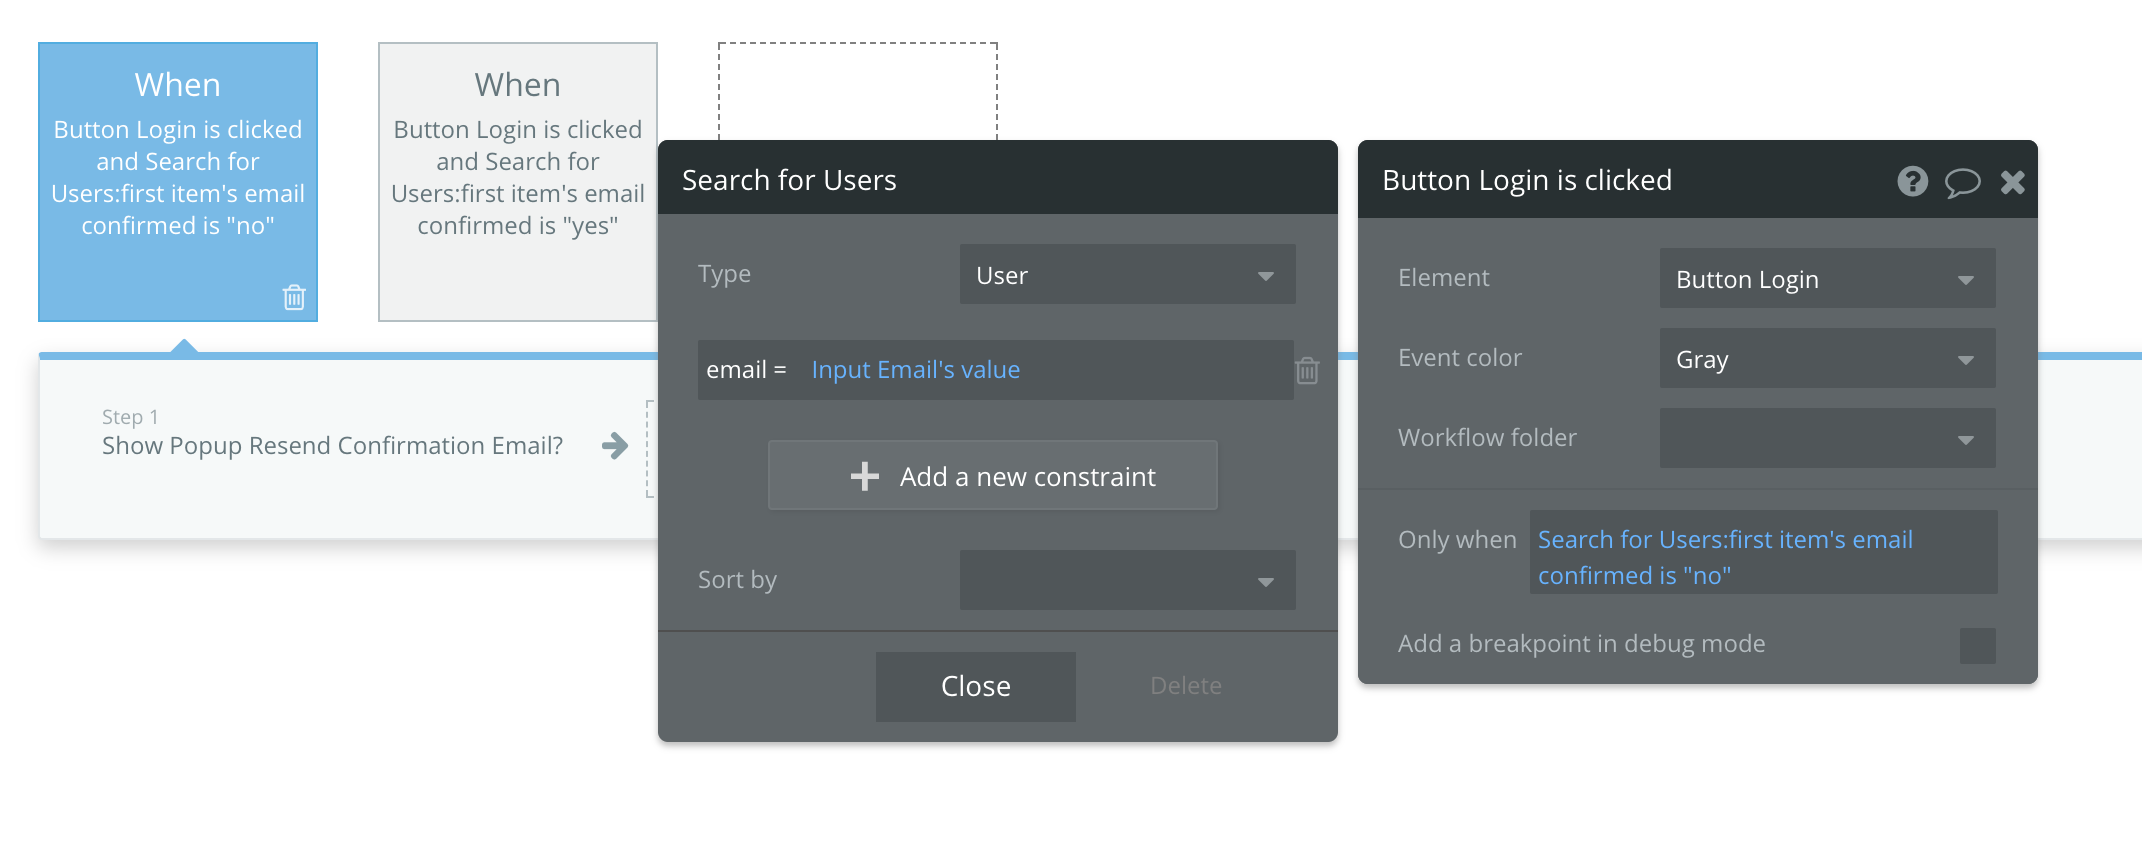
Task: Click the arrow after Step 1
Action: (615, 446)
